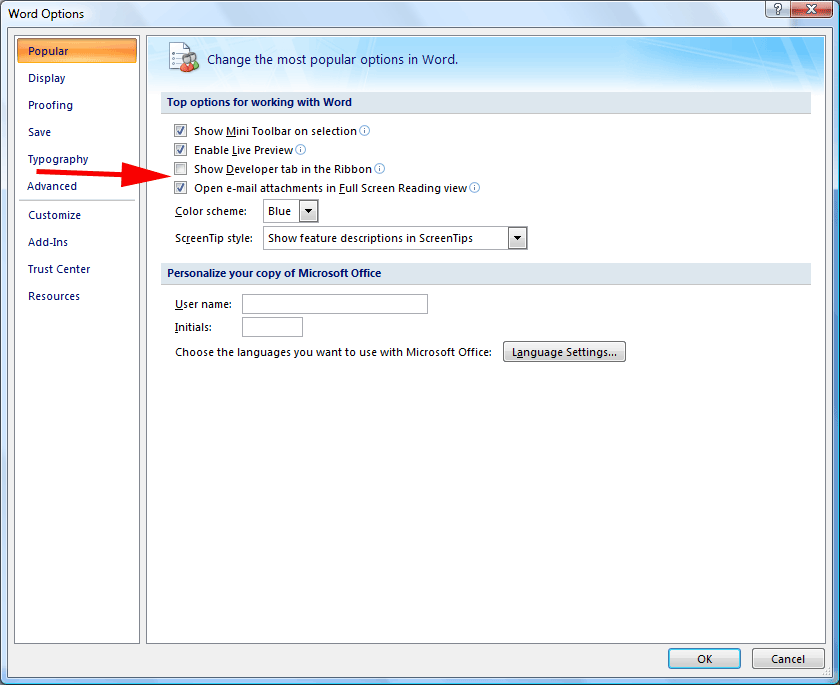
Task: Open the Trust Center settings
Action: click(x=59, y=269)
